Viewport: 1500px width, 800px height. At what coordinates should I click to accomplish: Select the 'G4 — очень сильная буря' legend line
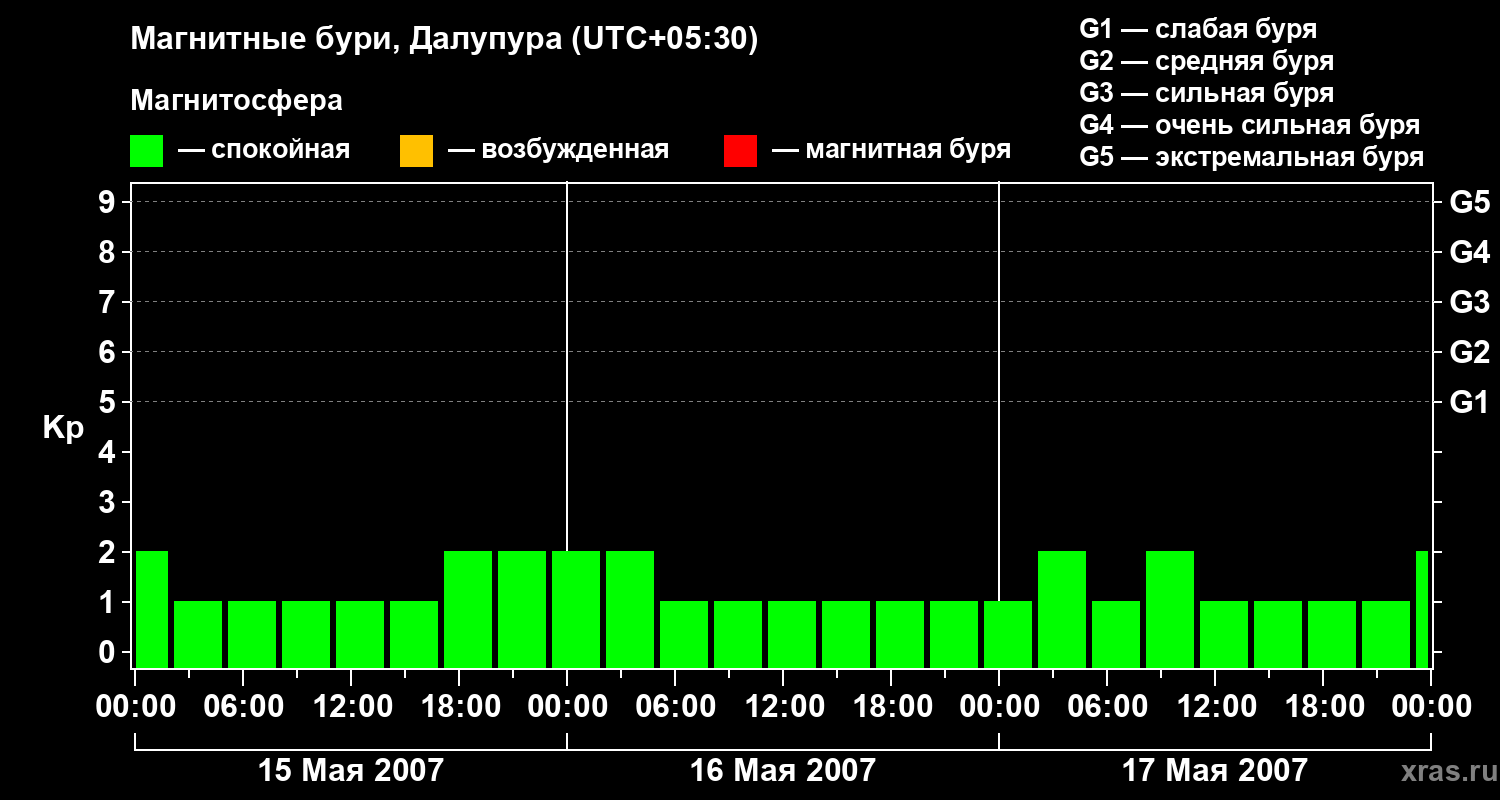1250,125
